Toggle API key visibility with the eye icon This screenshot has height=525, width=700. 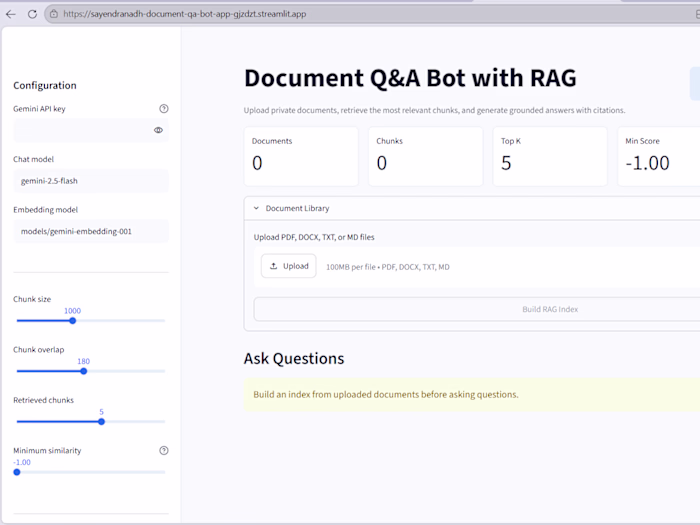[x=158, y=130]
